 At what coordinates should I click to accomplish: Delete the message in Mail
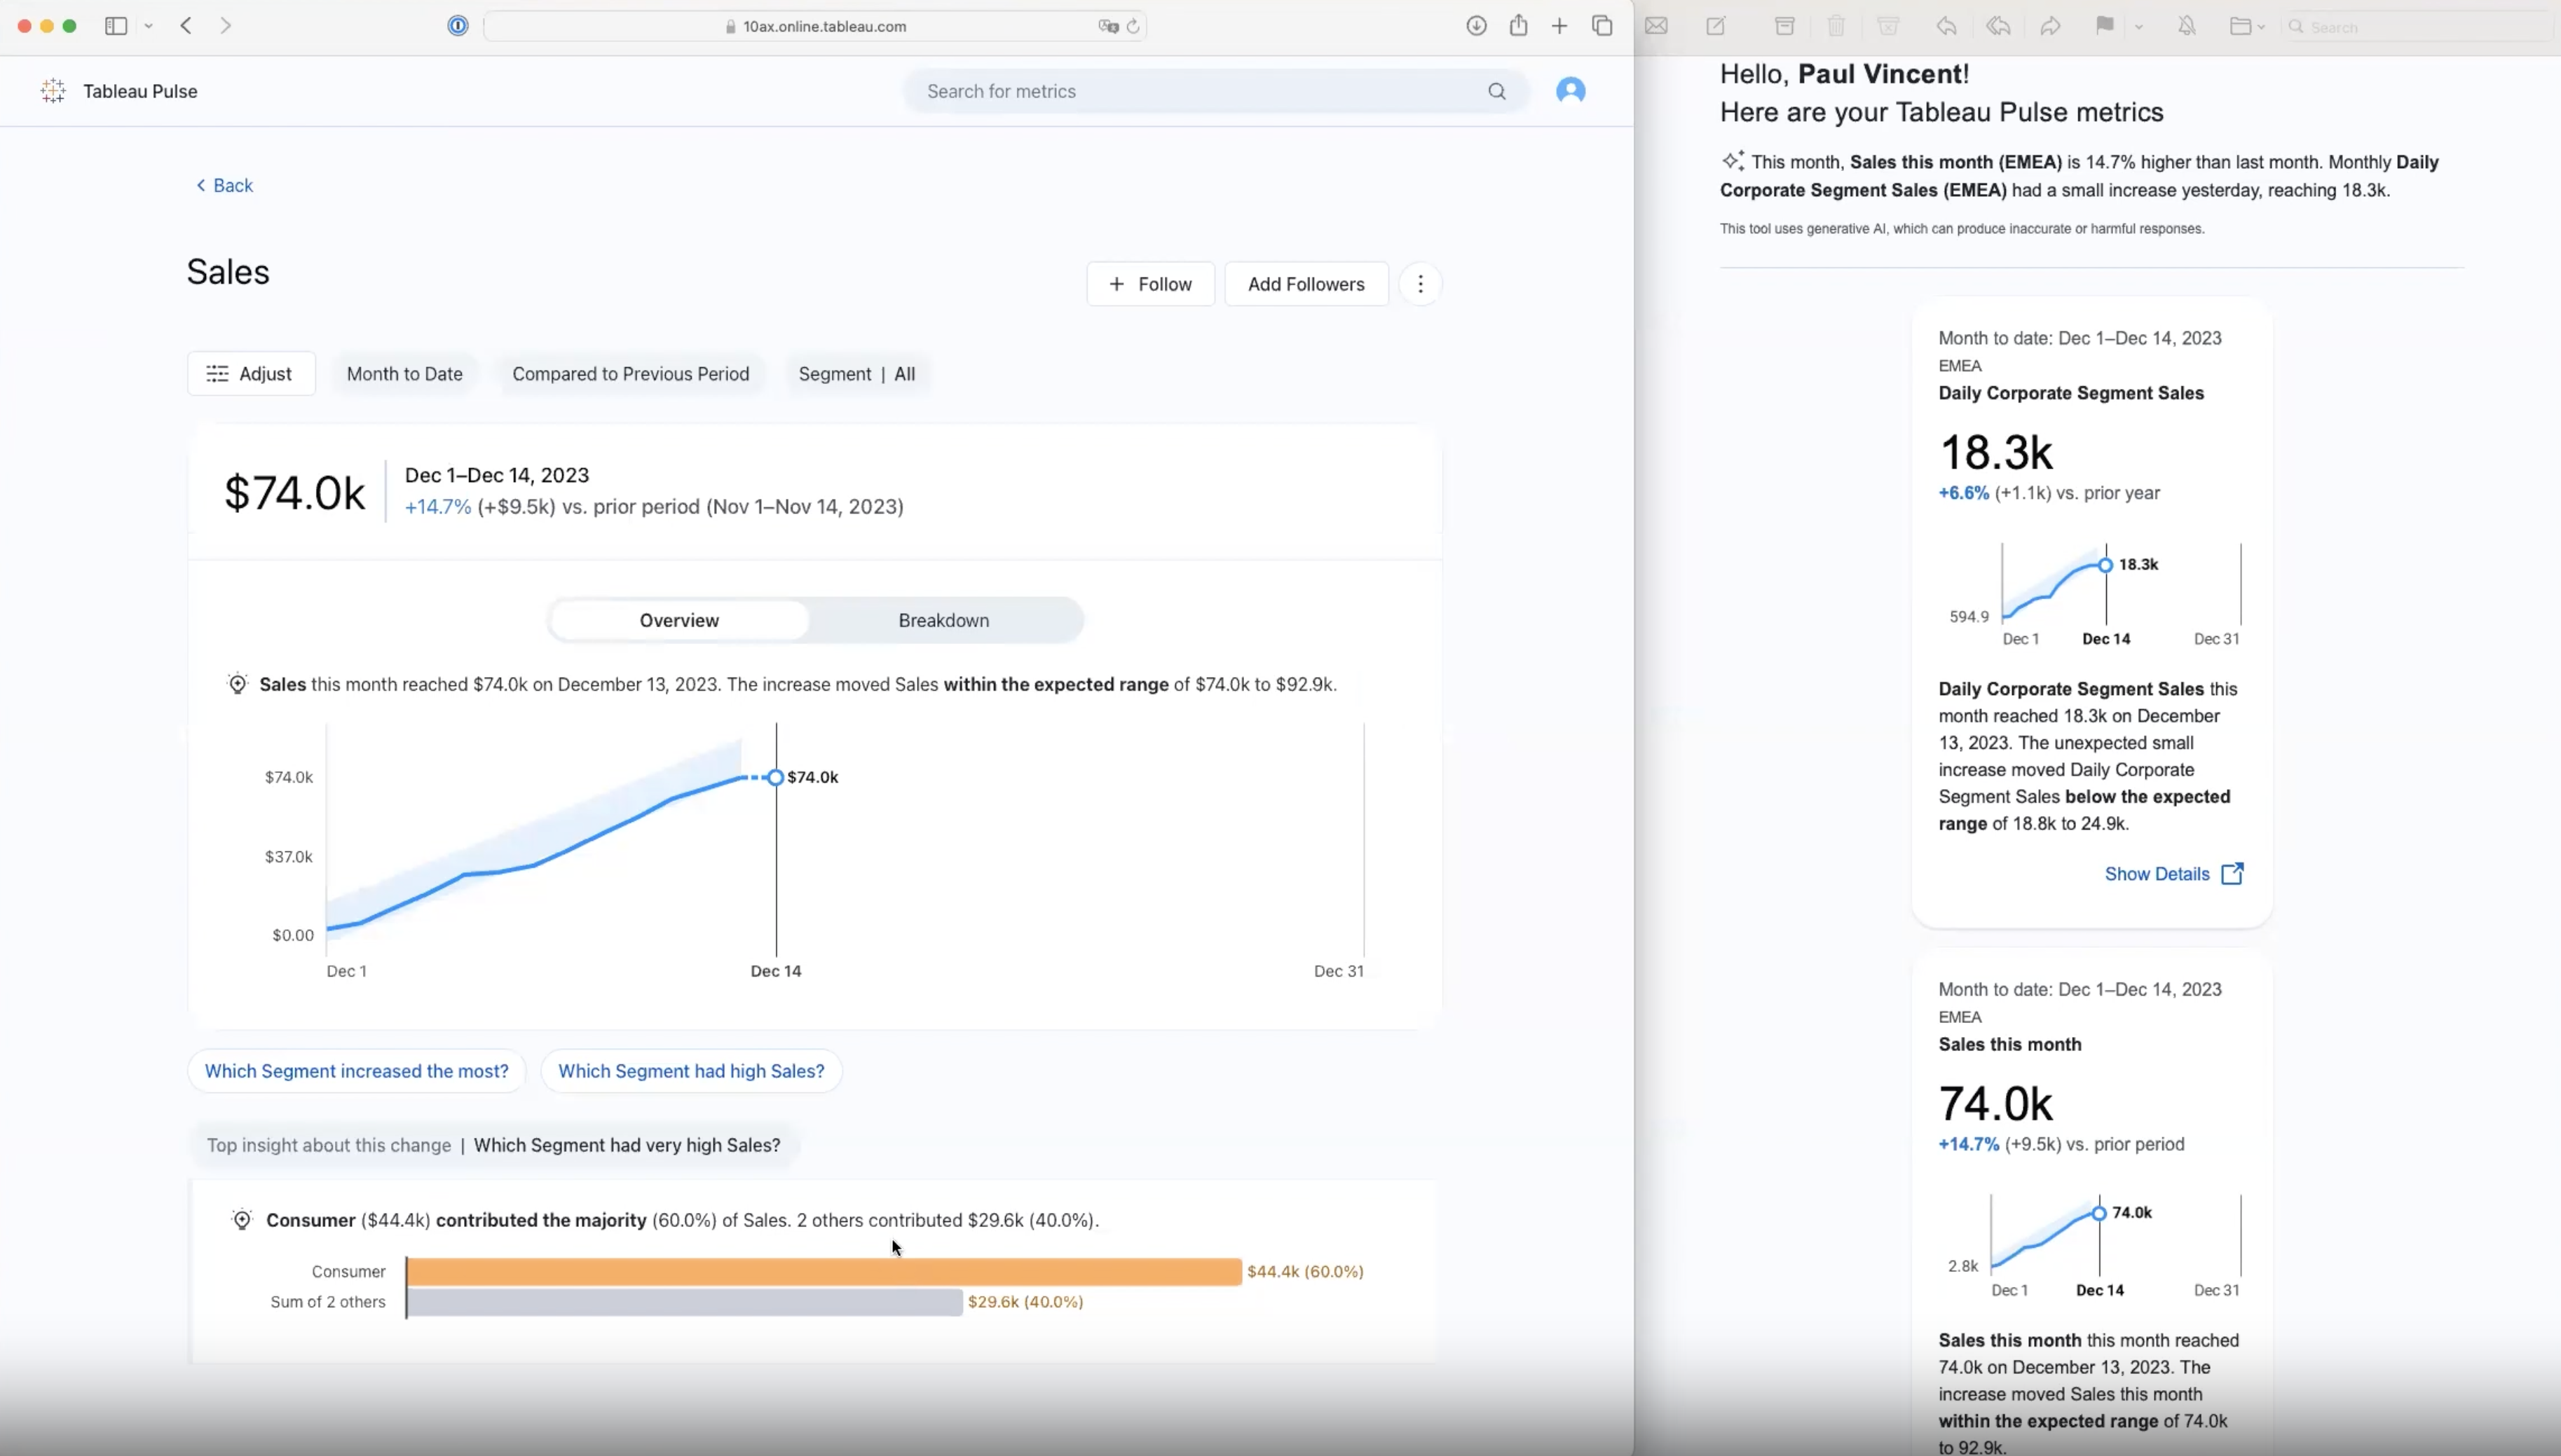click(x=1836, y=26)
